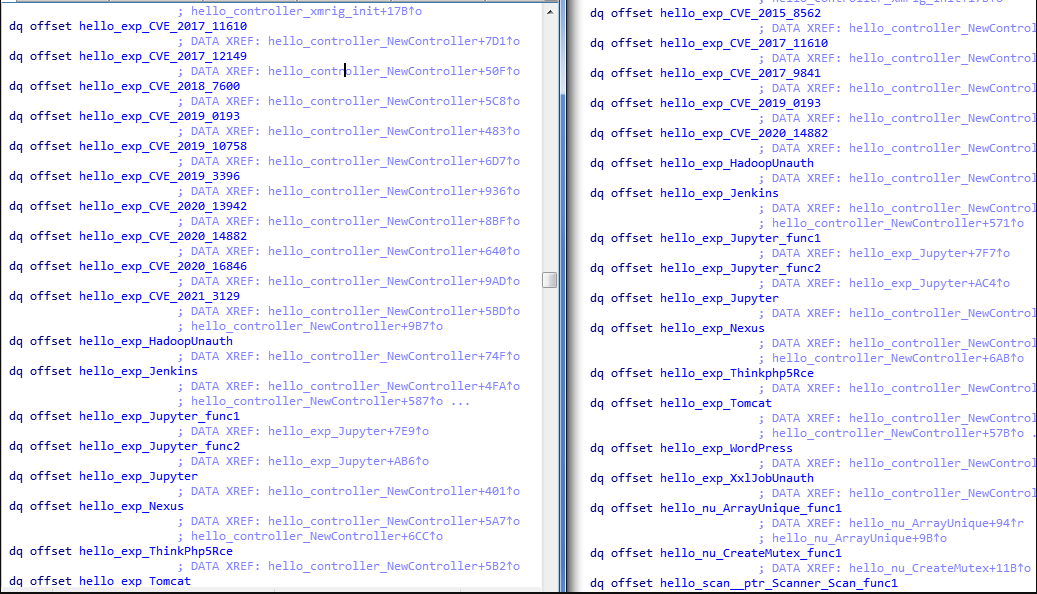Select hello_exp_HadoopUnauth in the right pane

(737, 163)
